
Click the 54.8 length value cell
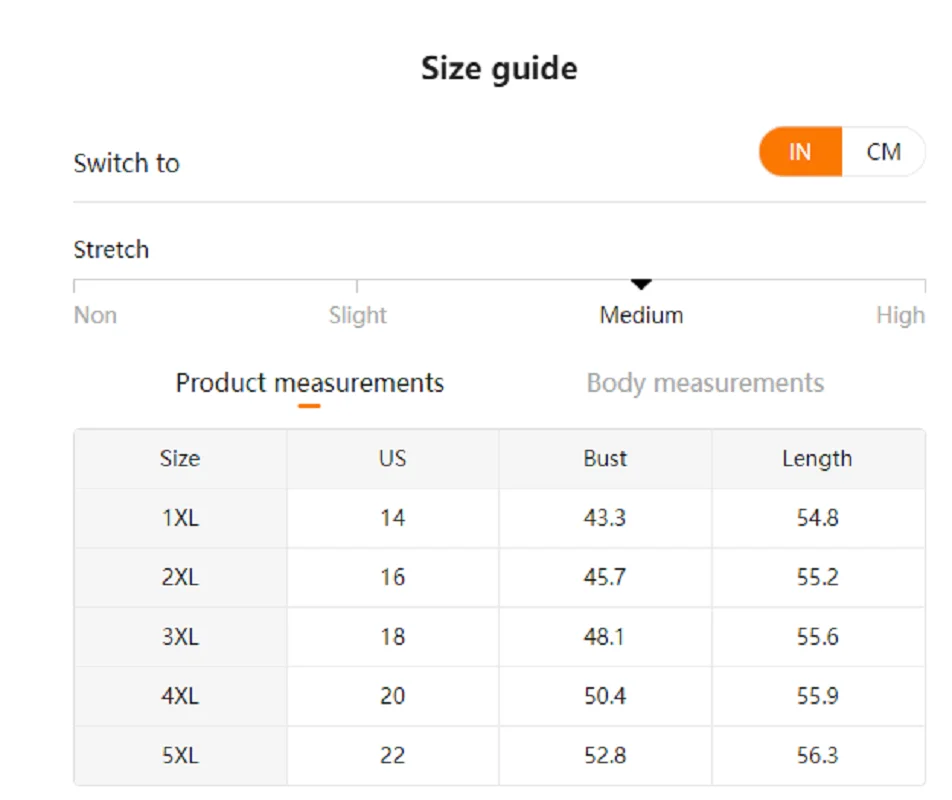click(817, 518)
